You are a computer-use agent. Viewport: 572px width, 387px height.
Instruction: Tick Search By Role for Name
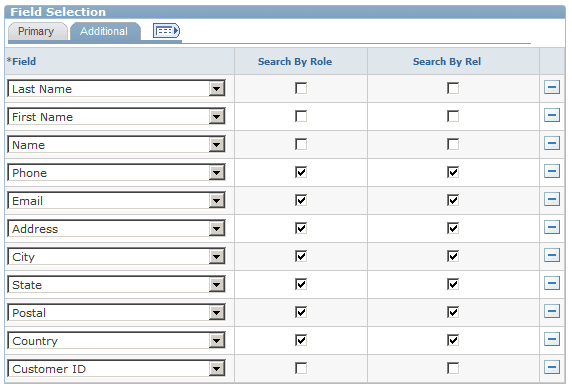pyautogui.click(x=301, y=144)
